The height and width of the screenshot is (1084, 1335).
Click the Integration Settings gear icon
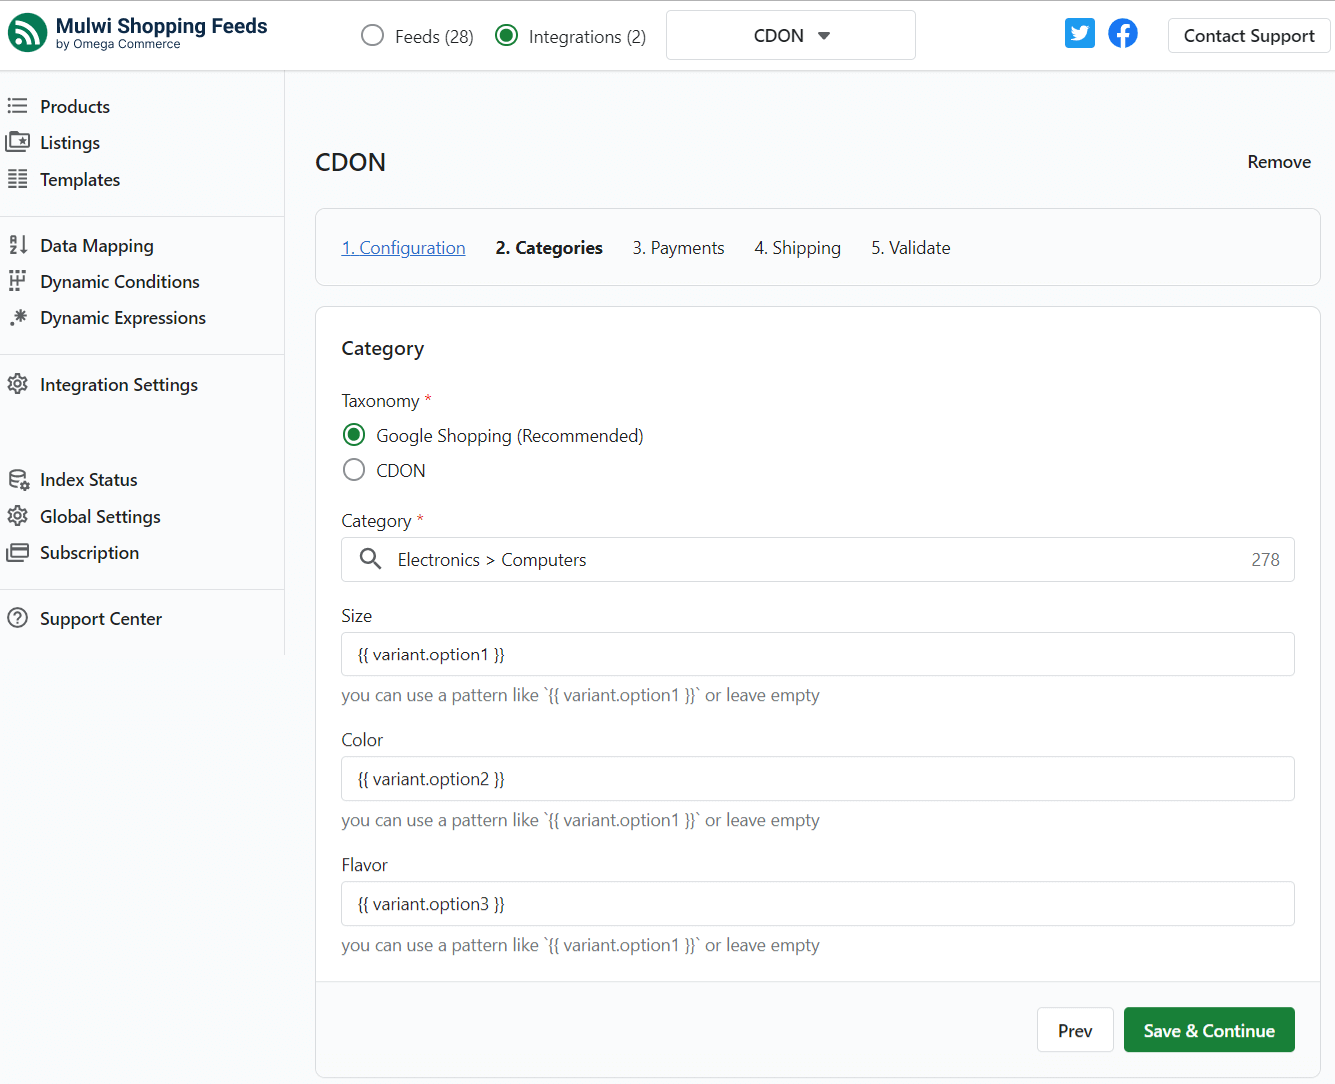coord(18,384)
